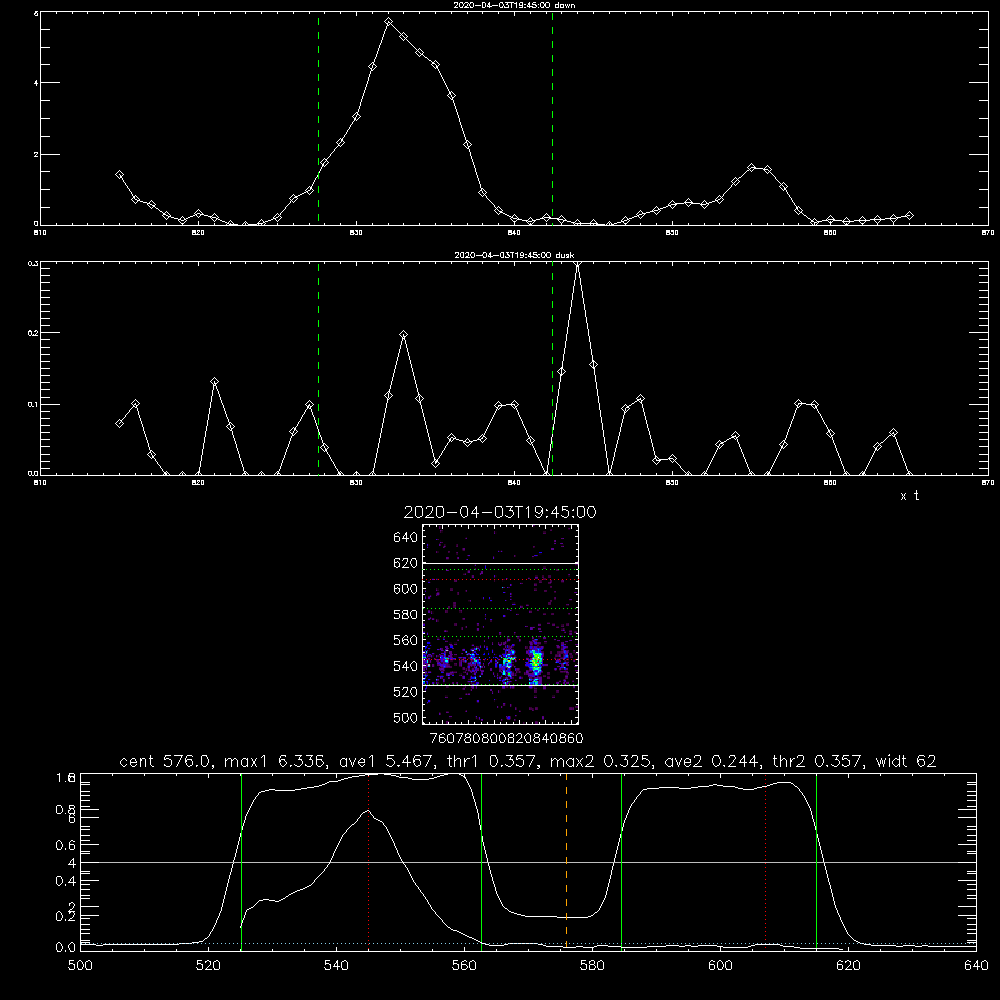Click y-axis label '0.6' of the bottom plot
The height and width of the screenshot is (1000, 1000).
click(x=66, y=845)
